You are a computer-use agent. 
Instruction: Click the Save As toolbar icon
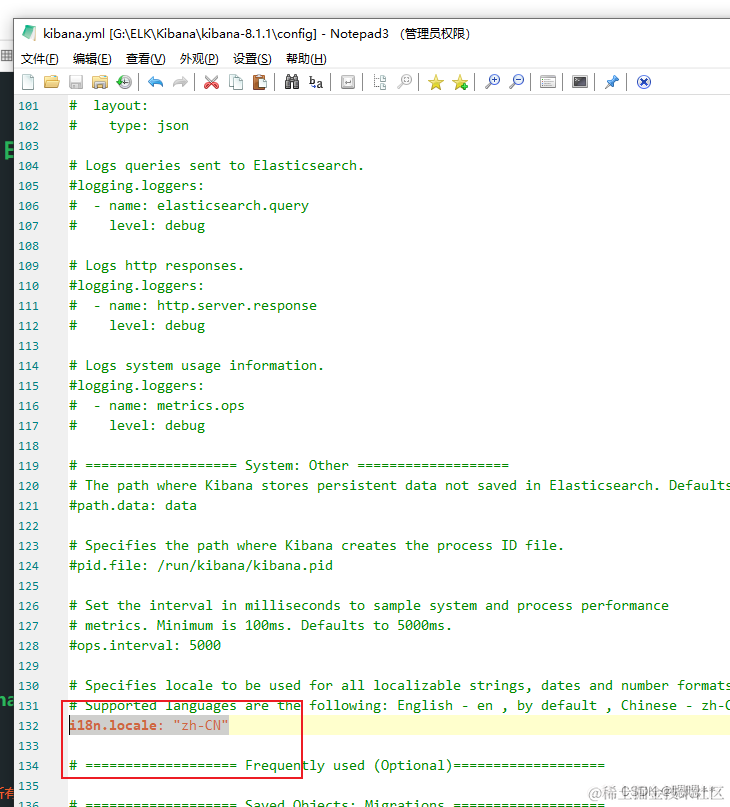coord(100,82)
